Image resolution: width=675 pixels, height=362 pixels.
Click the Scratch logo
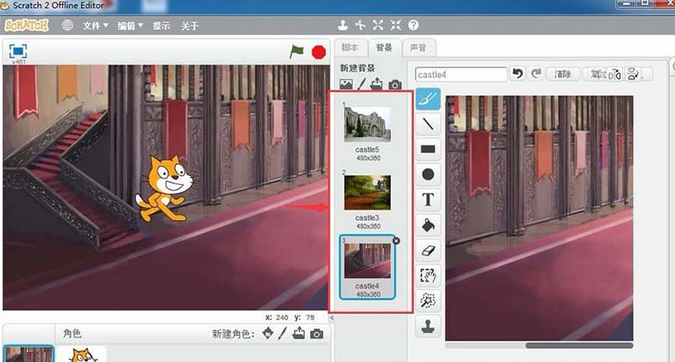click(x=27, y=25)
